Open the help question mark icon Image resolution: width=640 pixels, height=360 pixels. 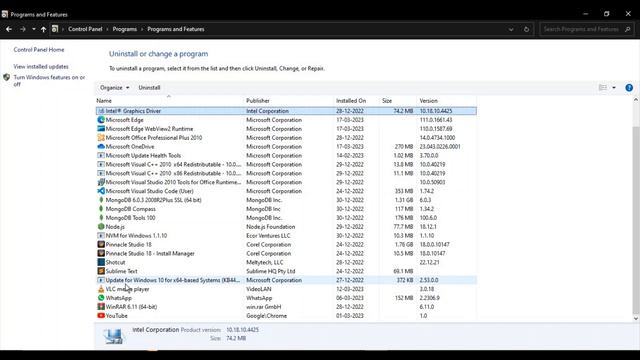(x=629, y=88)
